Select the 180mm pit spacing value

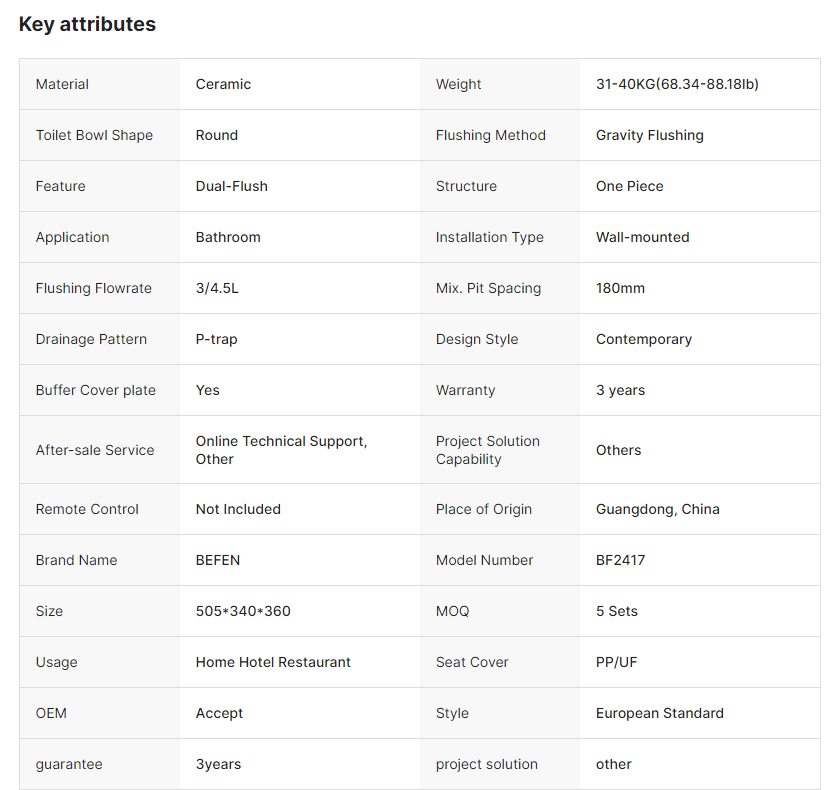620,288
